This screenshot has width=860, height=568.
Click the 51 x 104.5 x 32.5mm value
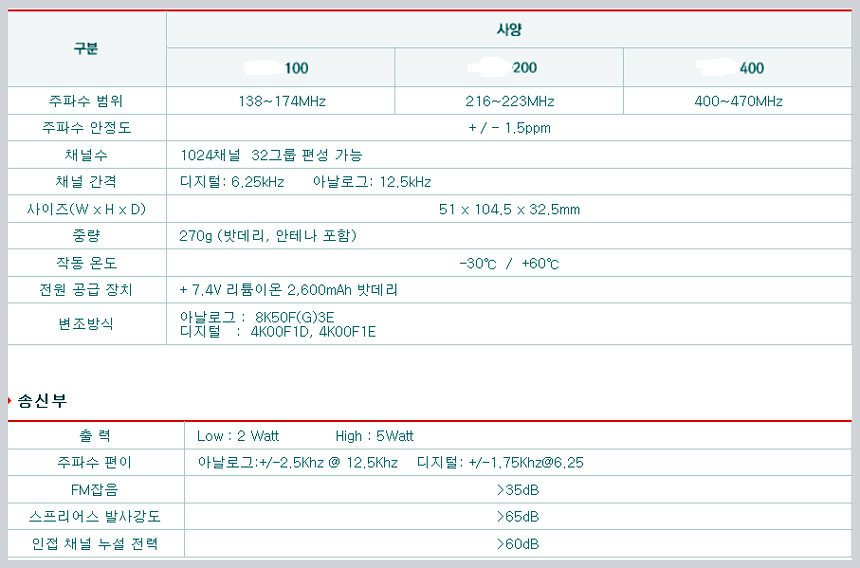point(509,209)
